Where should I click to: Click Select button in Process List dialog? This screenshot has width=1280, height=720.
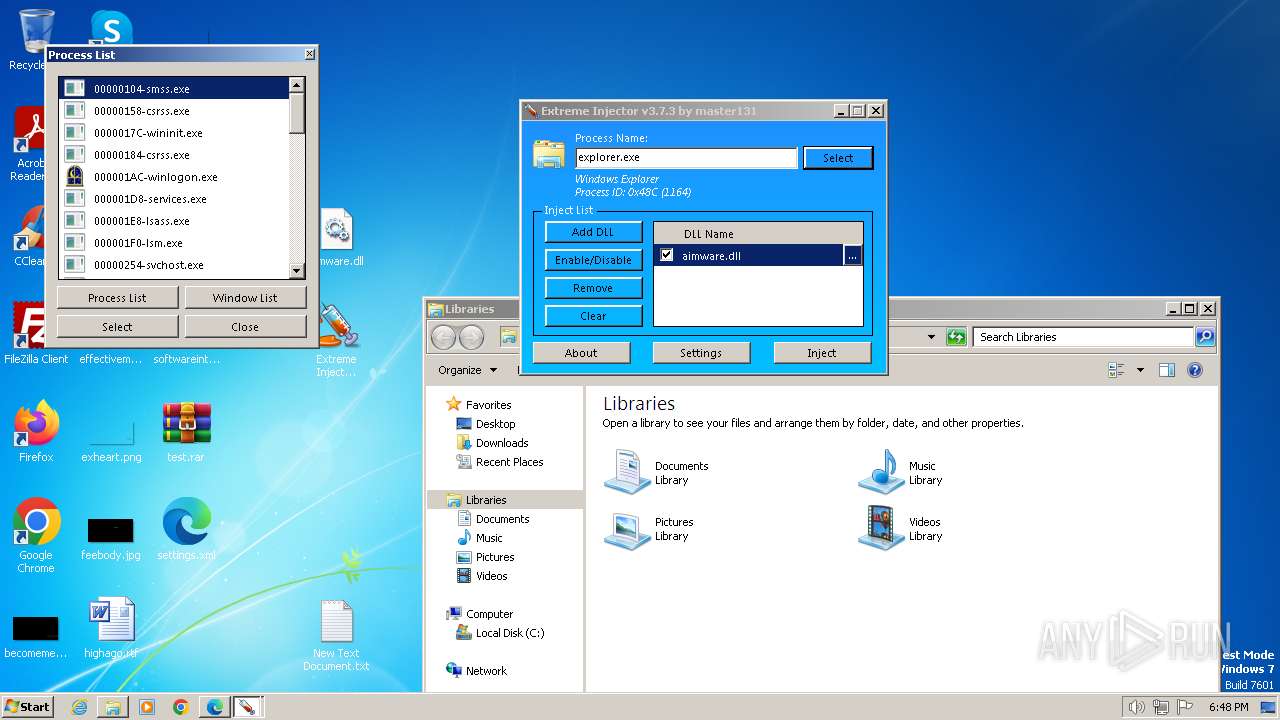point(117,327)
